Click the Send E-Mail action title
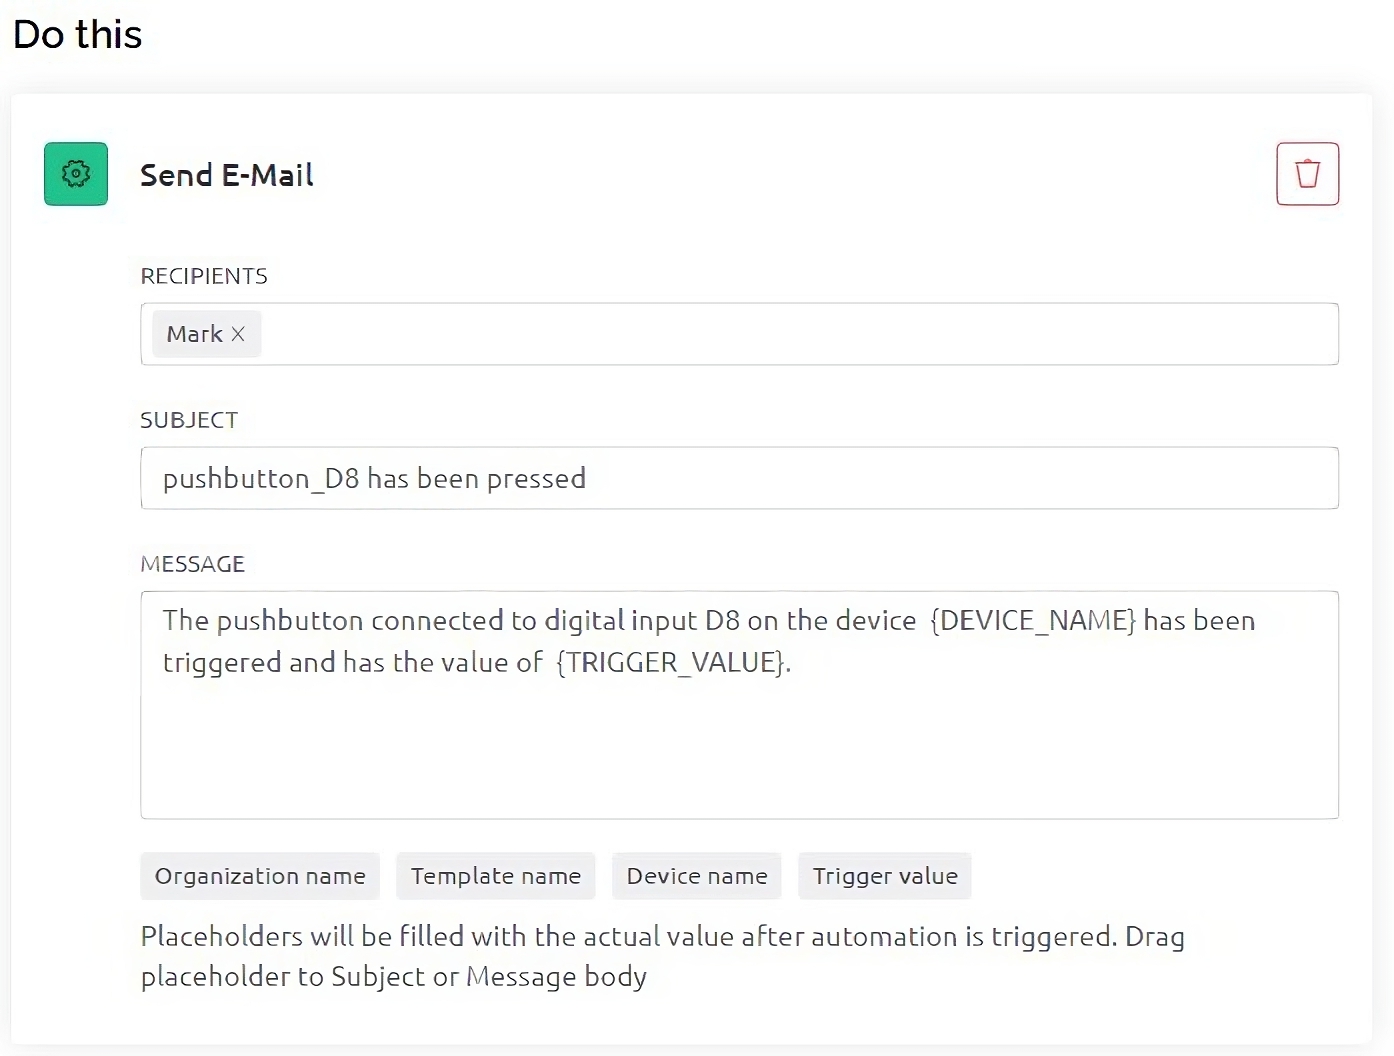1394x1056 pixels. click(x=227, y=175)
